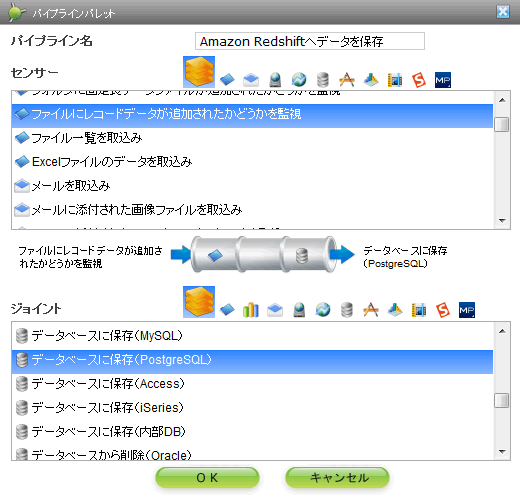Click sensor list scrollbar down arrow
The image size is (520, 497).
pos(502,221)
